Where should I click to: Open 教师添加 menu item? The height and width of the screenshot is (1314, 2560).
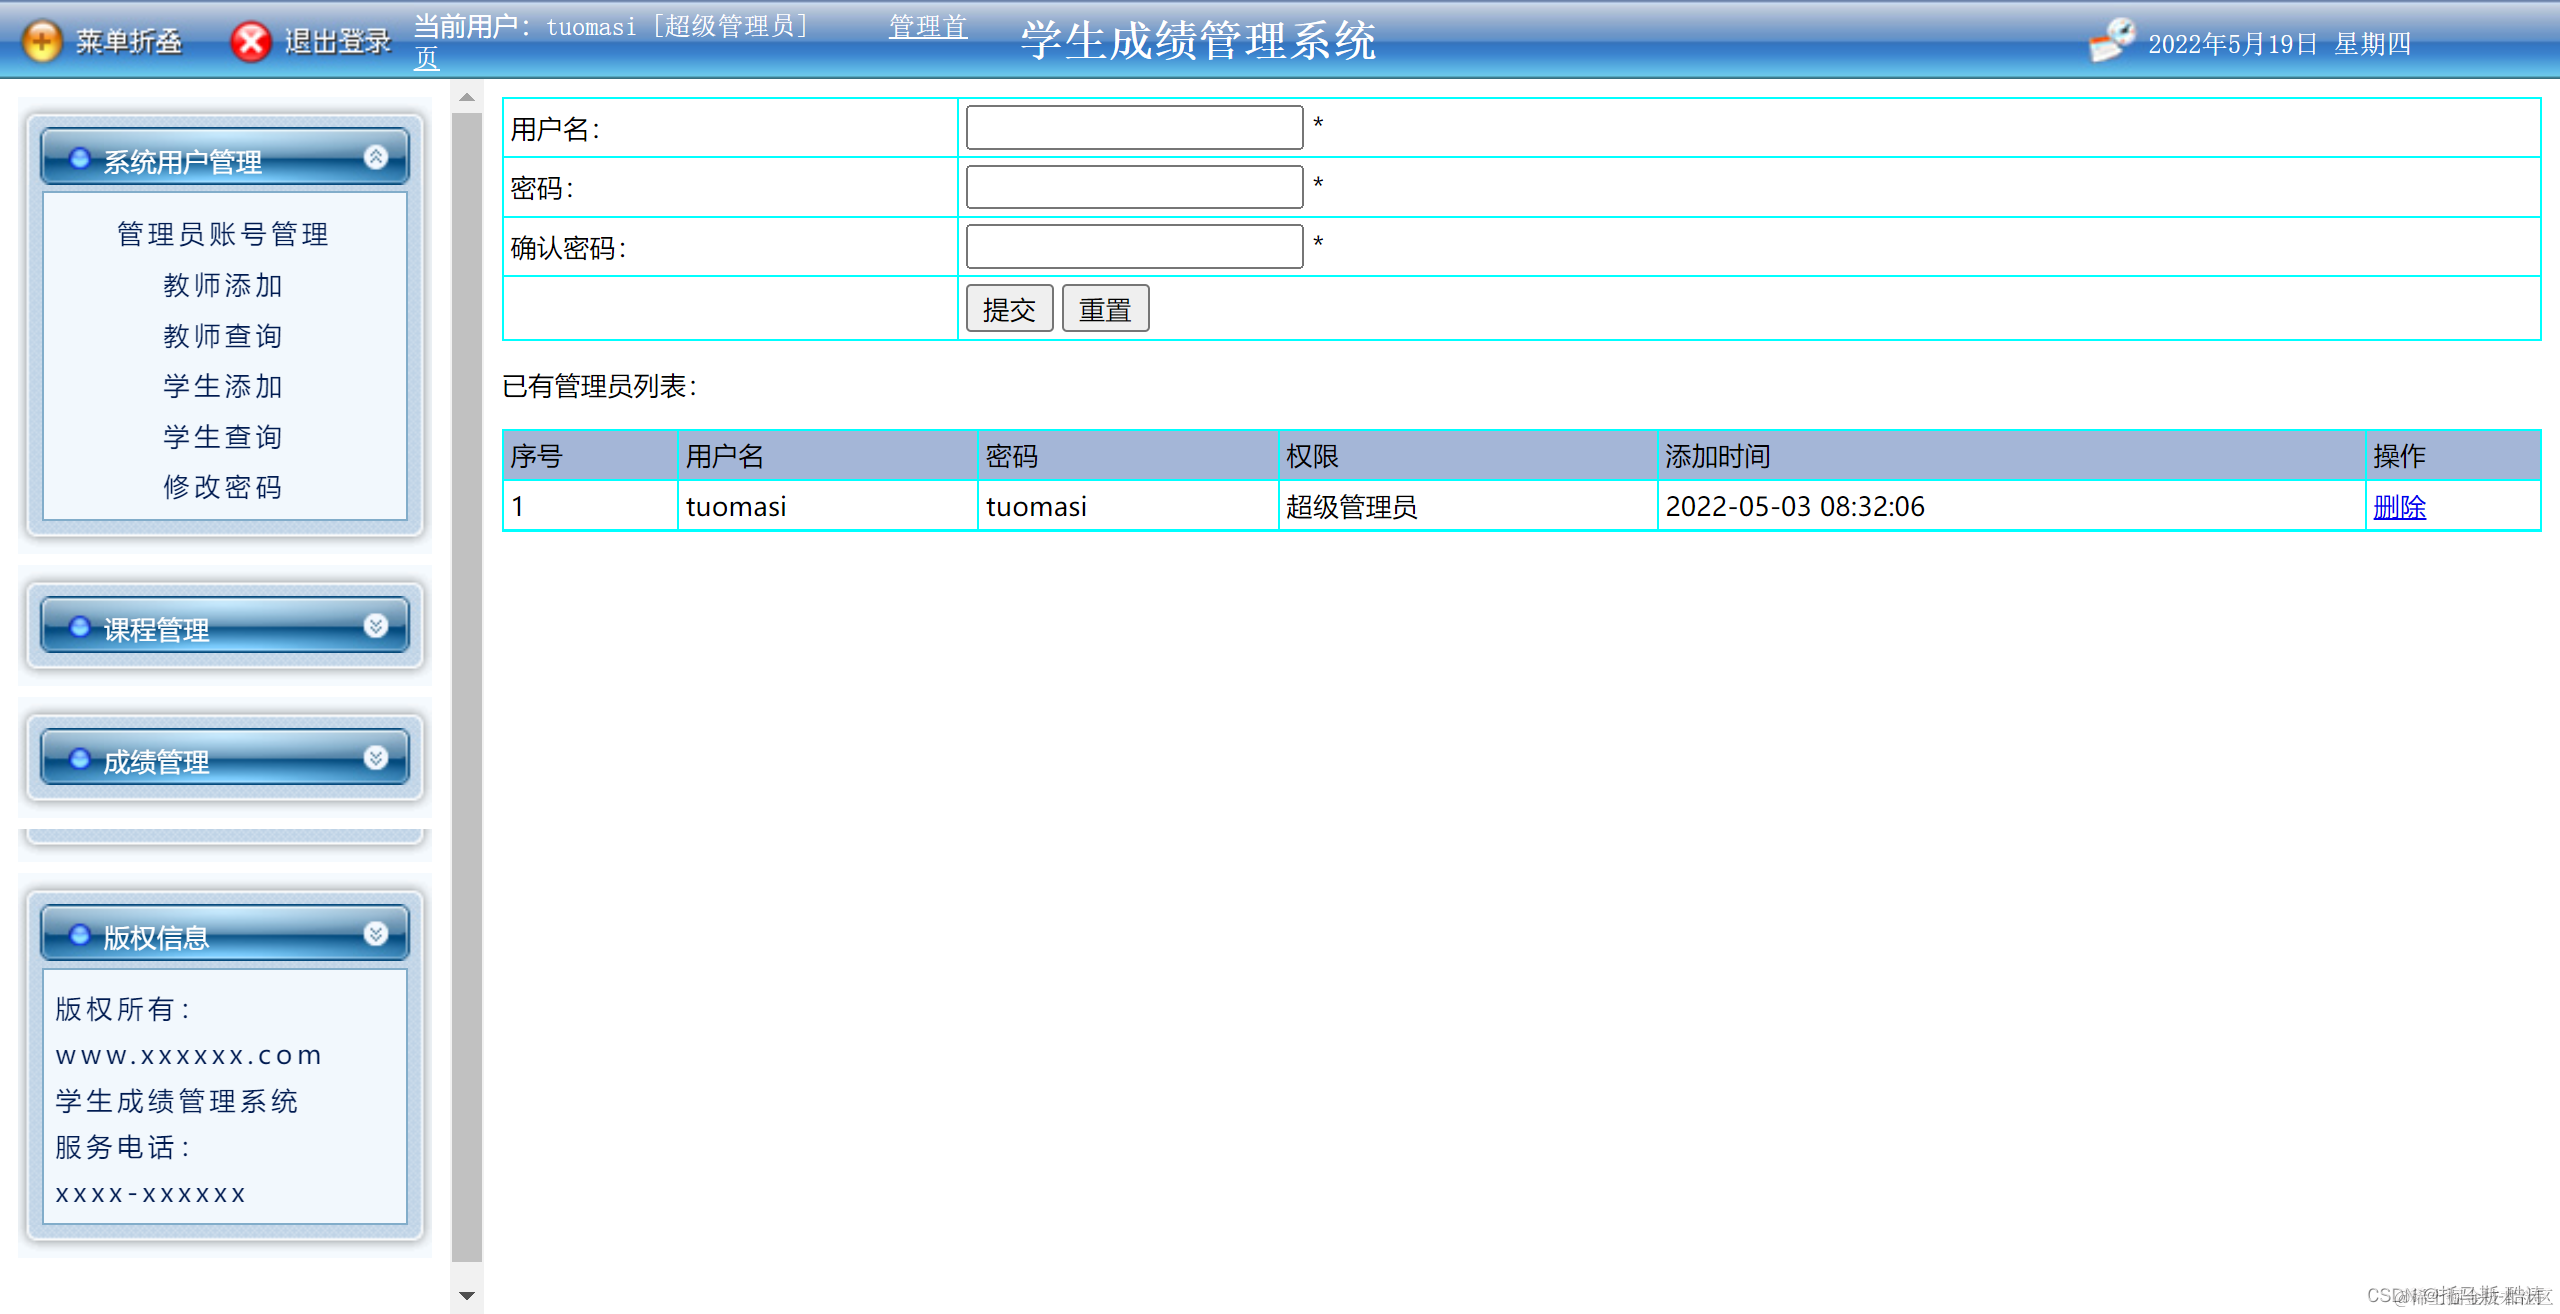[223, 285]
